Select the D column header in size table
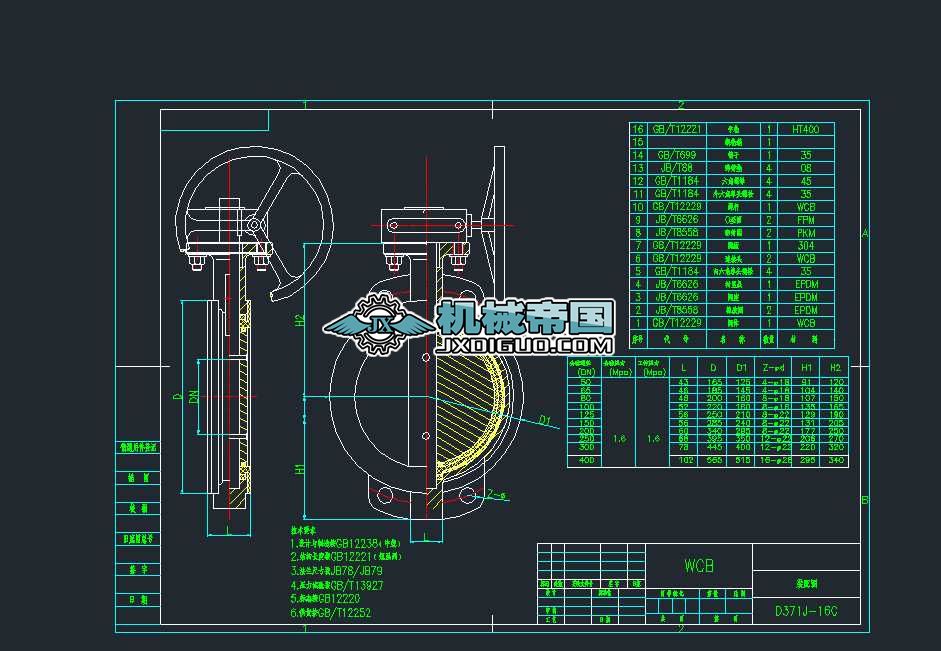This screenshot has height=651, width=941. (713, 368)
